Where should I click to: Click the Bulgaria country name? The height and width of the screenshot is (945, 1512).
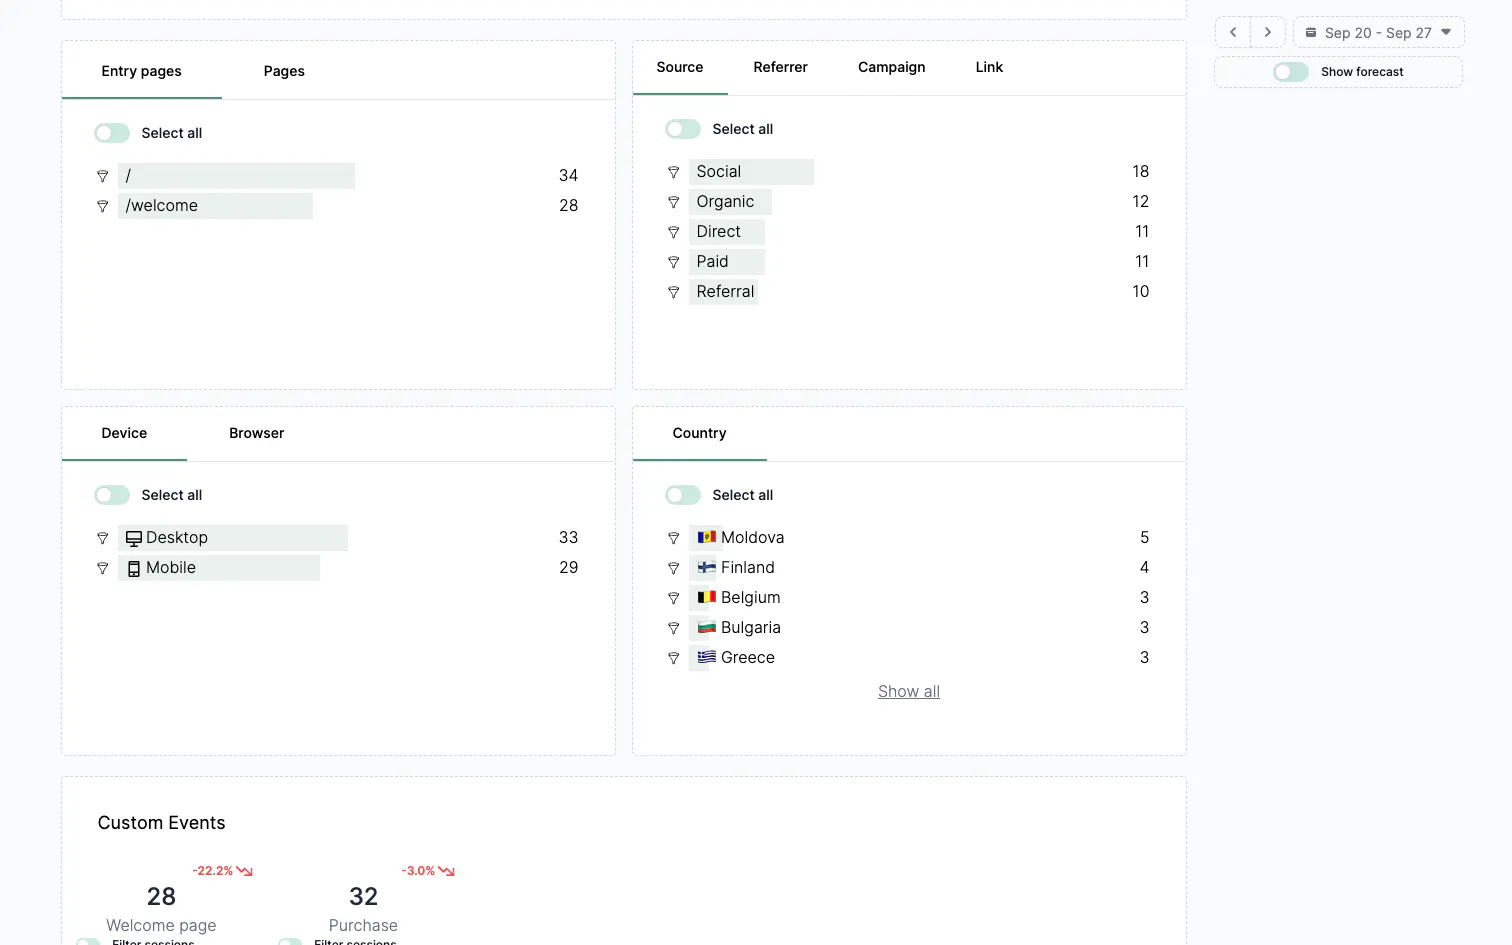(751, 628)
